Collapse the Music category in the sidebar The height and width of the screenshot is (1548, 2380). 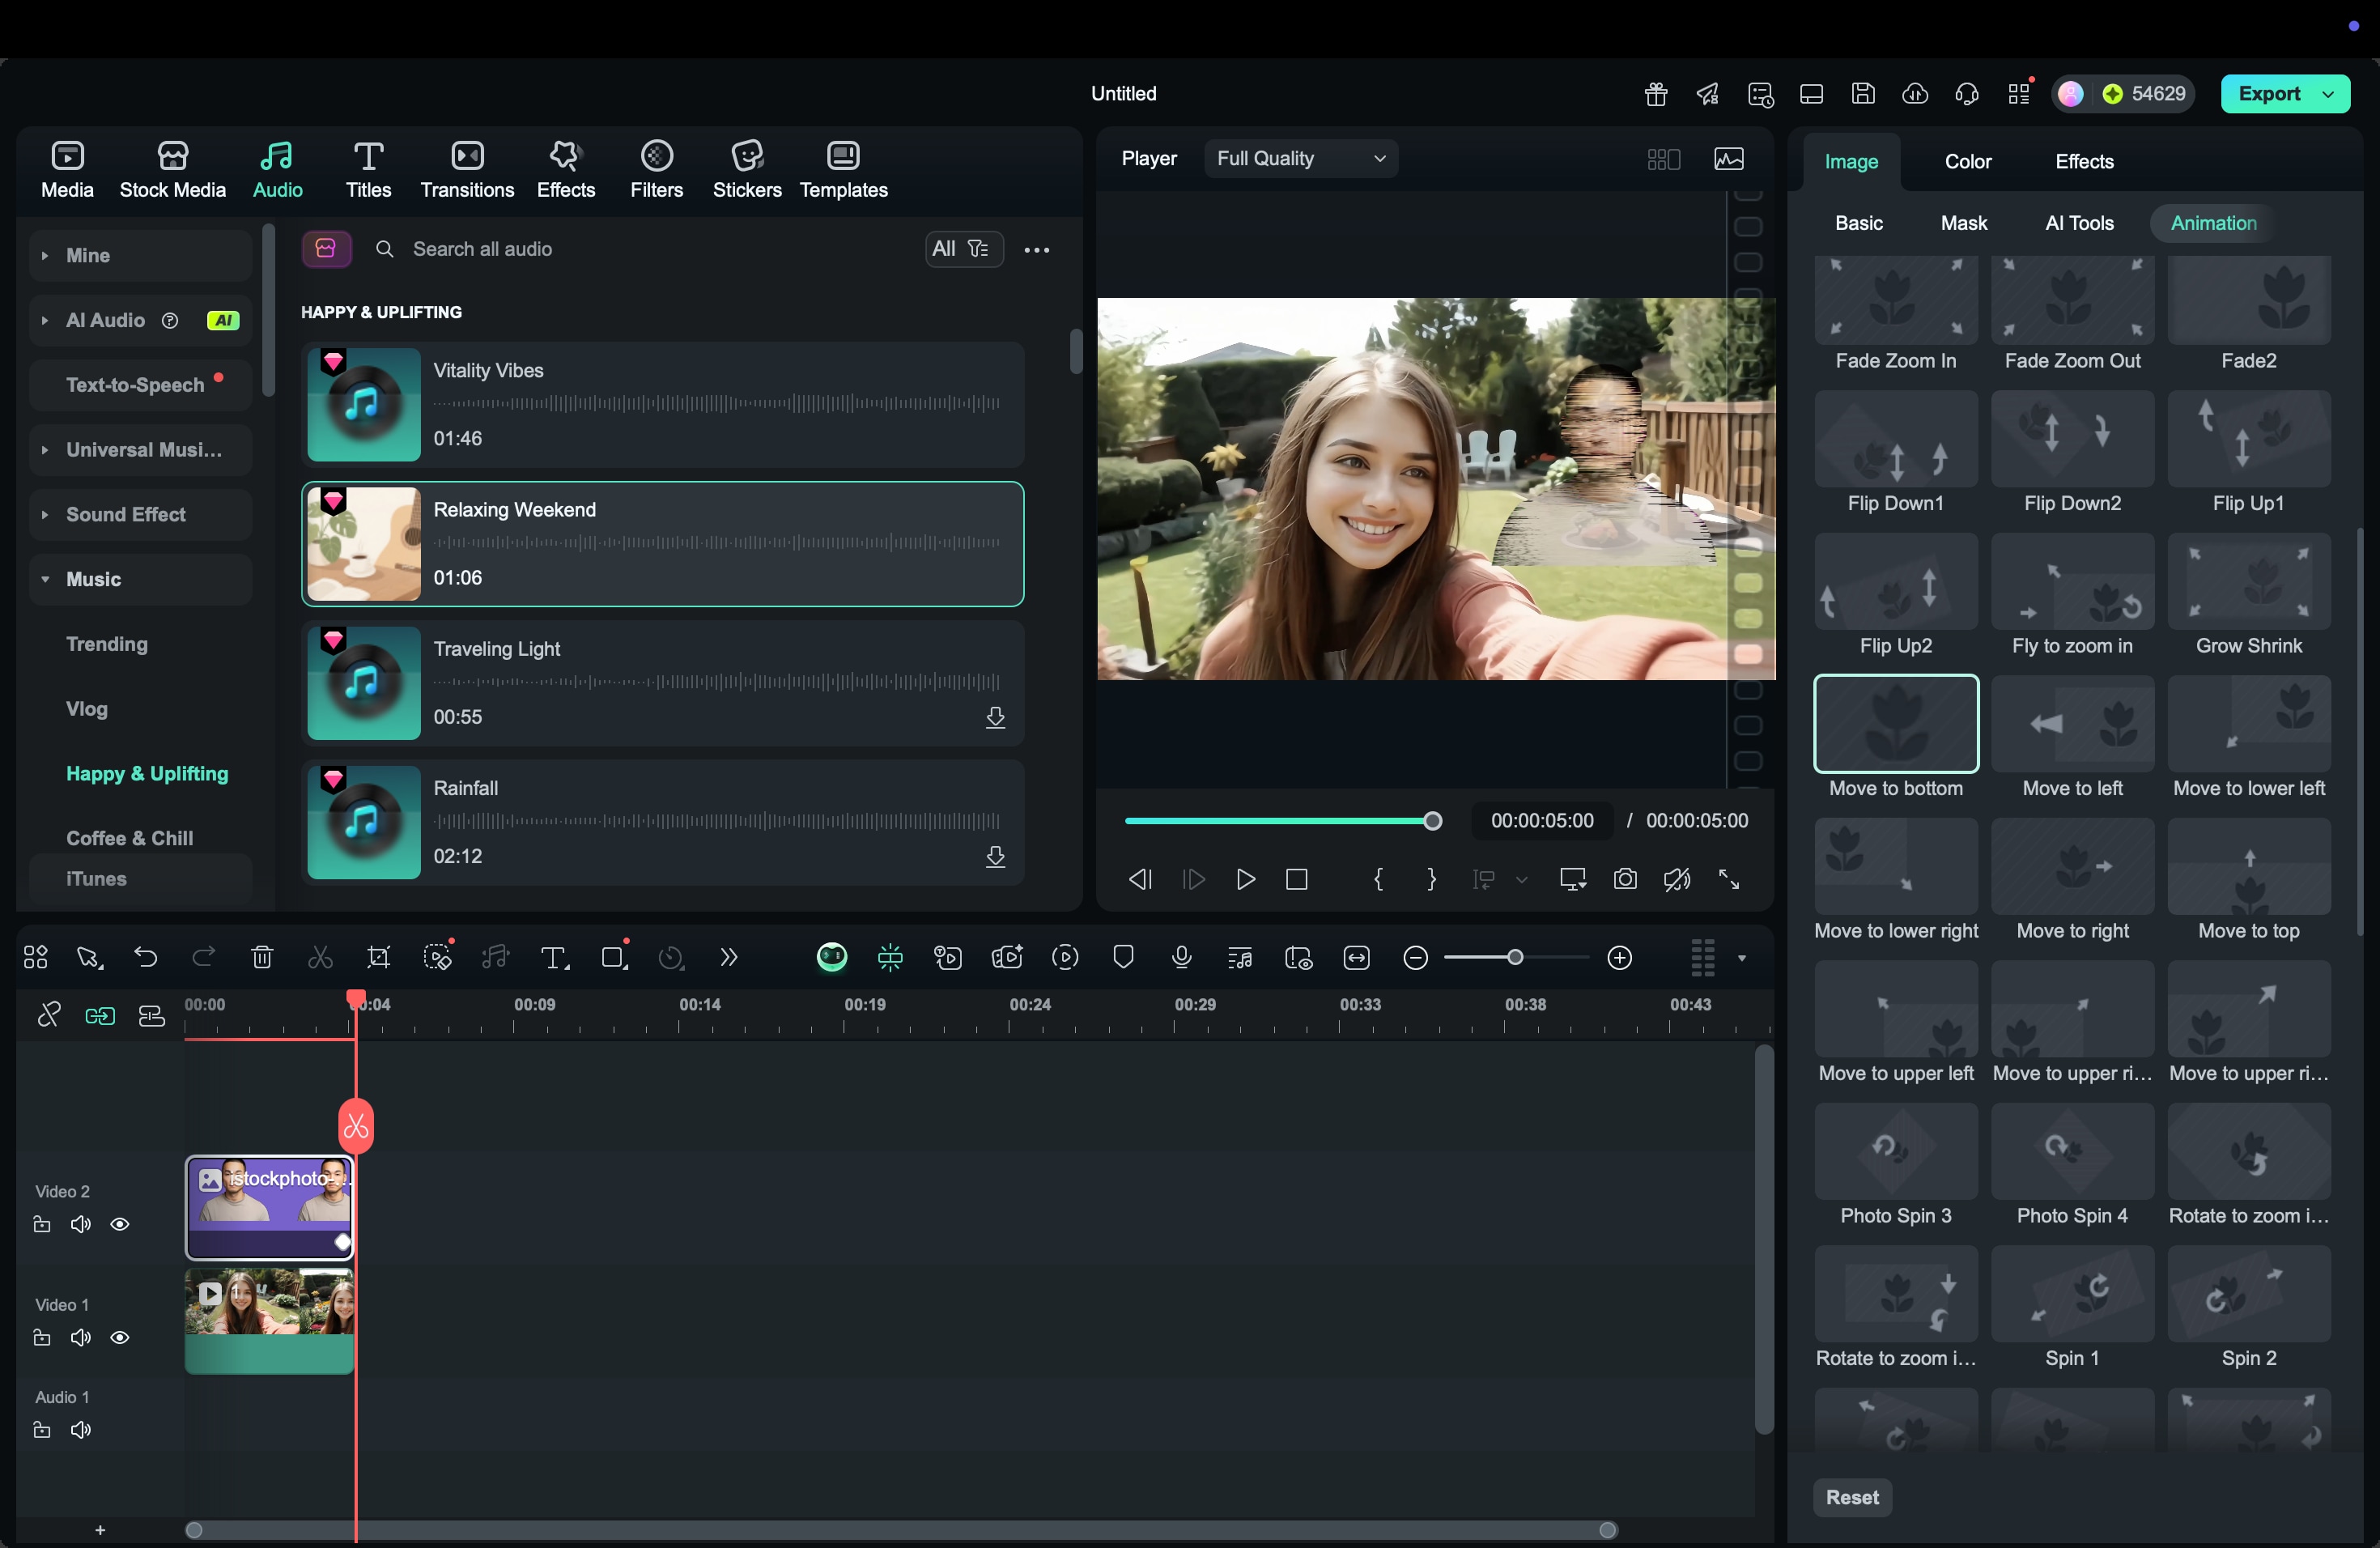45,579
